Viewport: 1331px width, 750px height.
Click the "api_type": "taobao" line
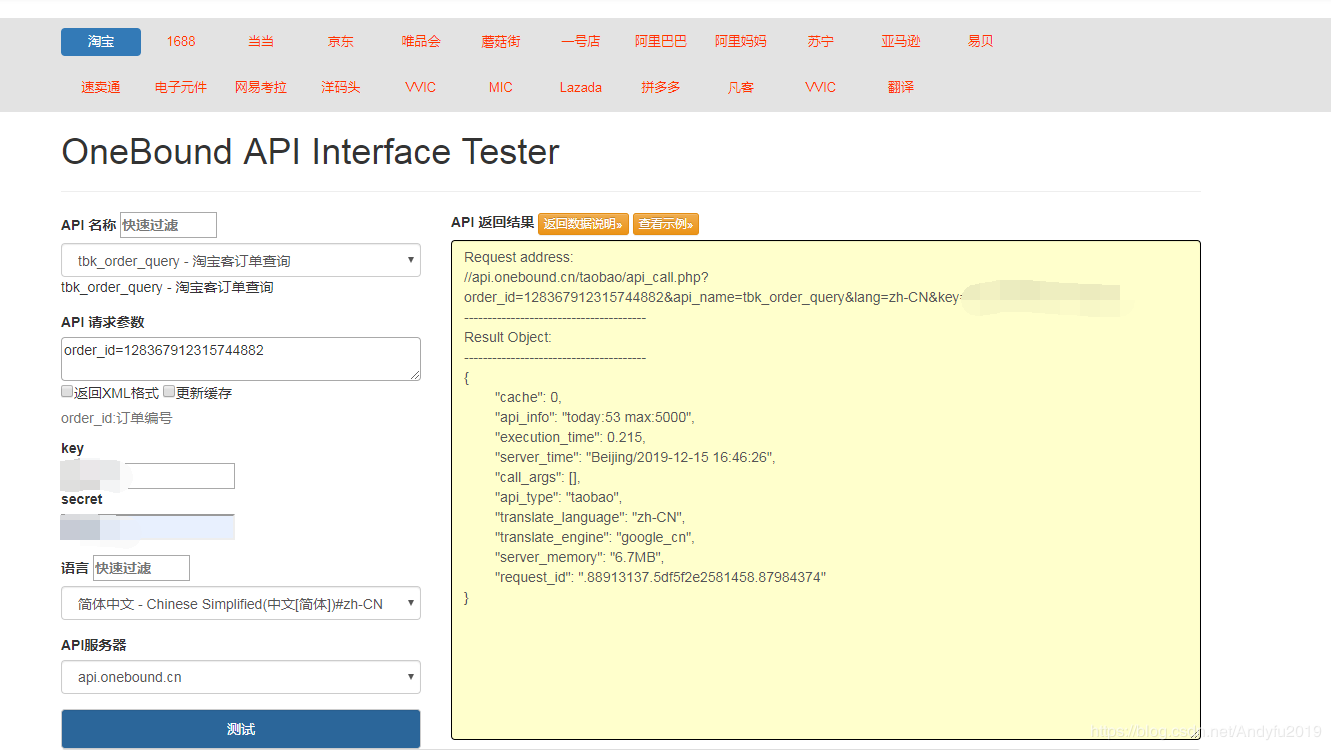pos(559,497)
